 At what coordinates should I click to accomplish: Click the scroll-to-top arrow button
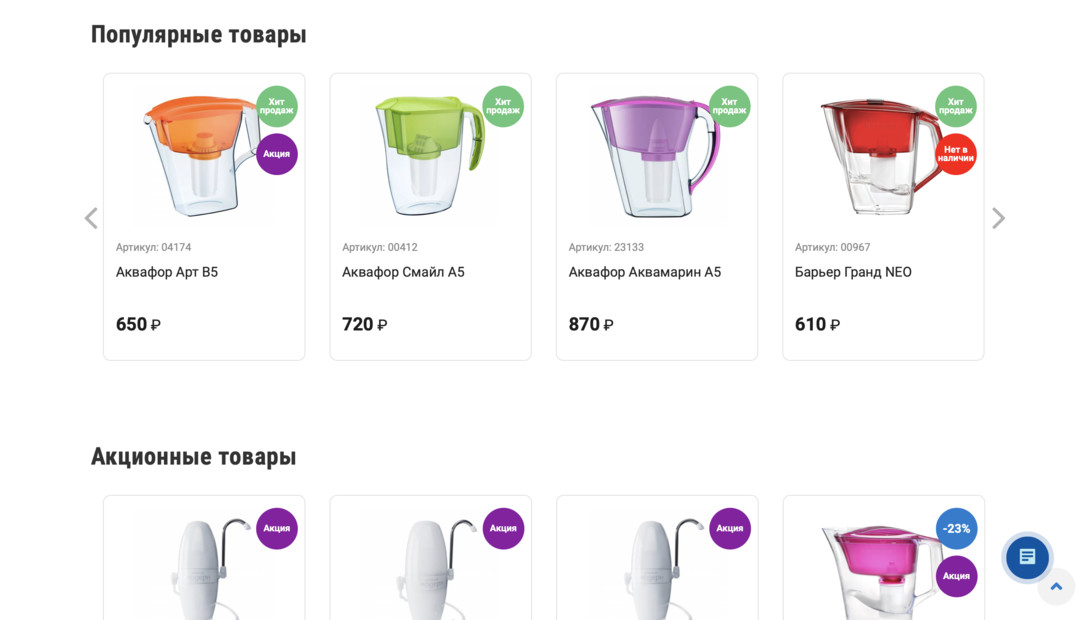click(x=1056, y=587)
